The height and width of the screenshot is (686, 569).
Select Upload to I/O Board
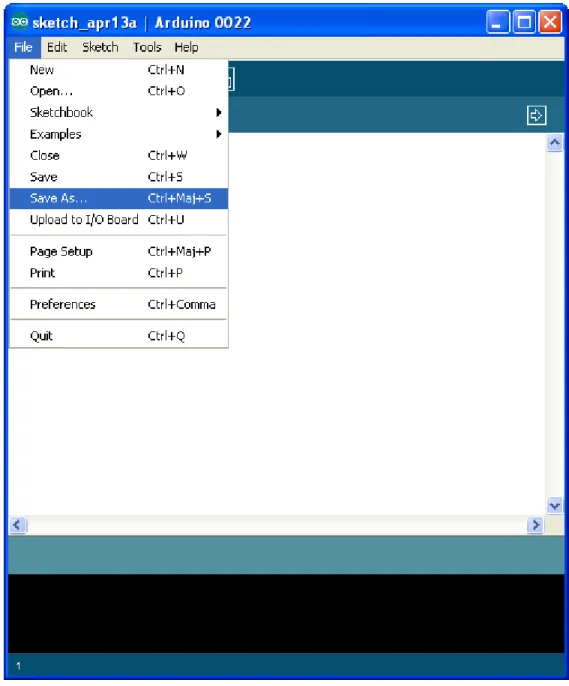[x=119, y=220]
